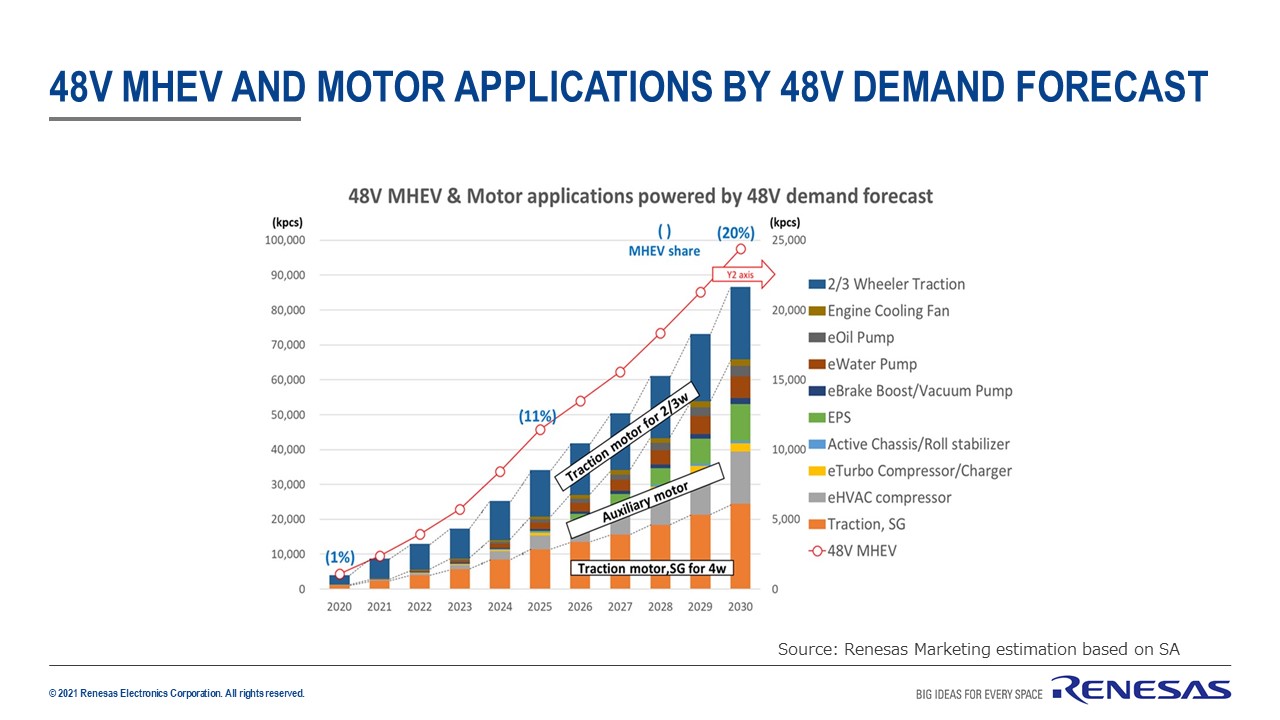Click the 2030 line data point marker
The image size is (1280, 720).
(741, 249)
